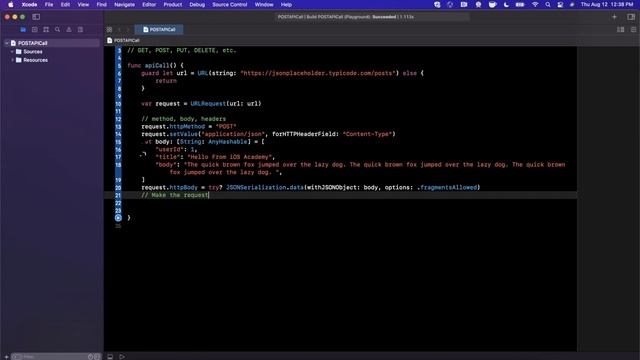This screenshot has width=640, height=360.
Task: Place cursor after 'Make the request' comment
Action: [209, 195]
